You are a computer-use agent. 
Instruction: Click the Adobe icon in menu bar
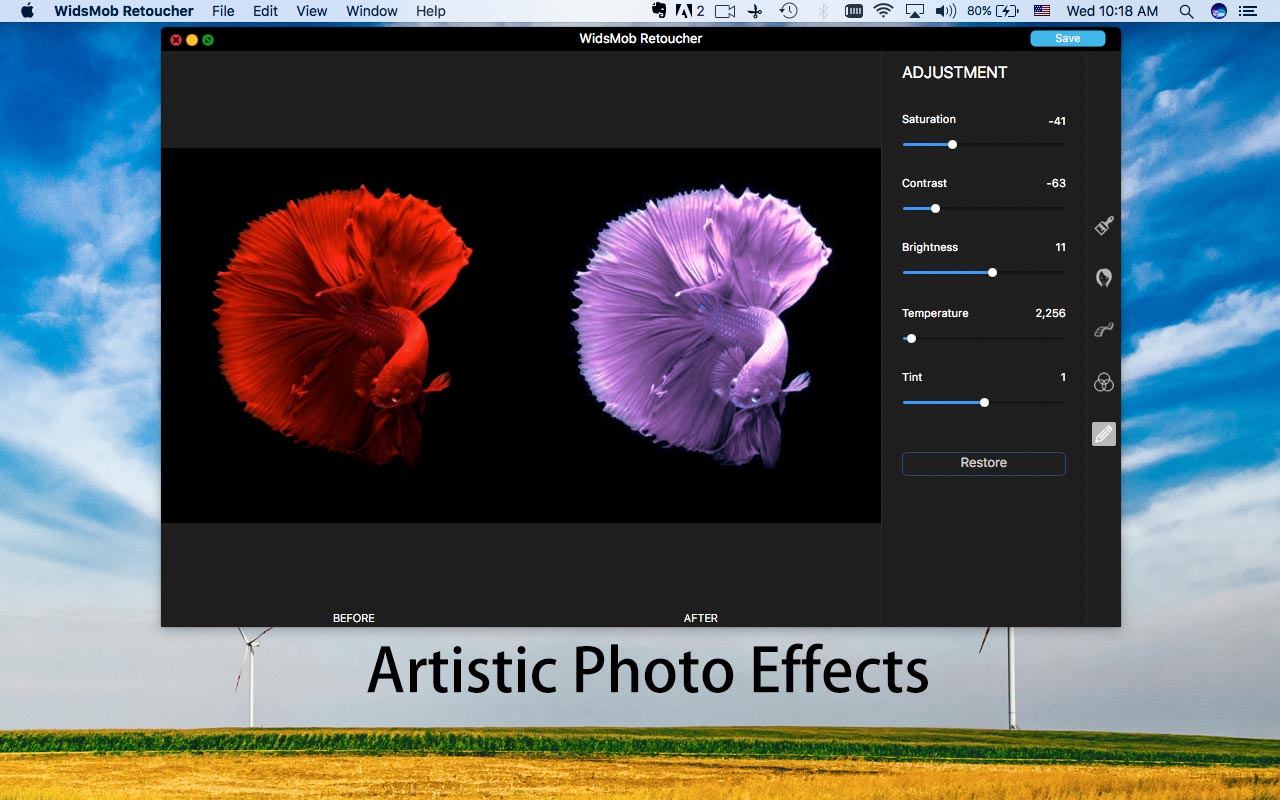point(689,11)
